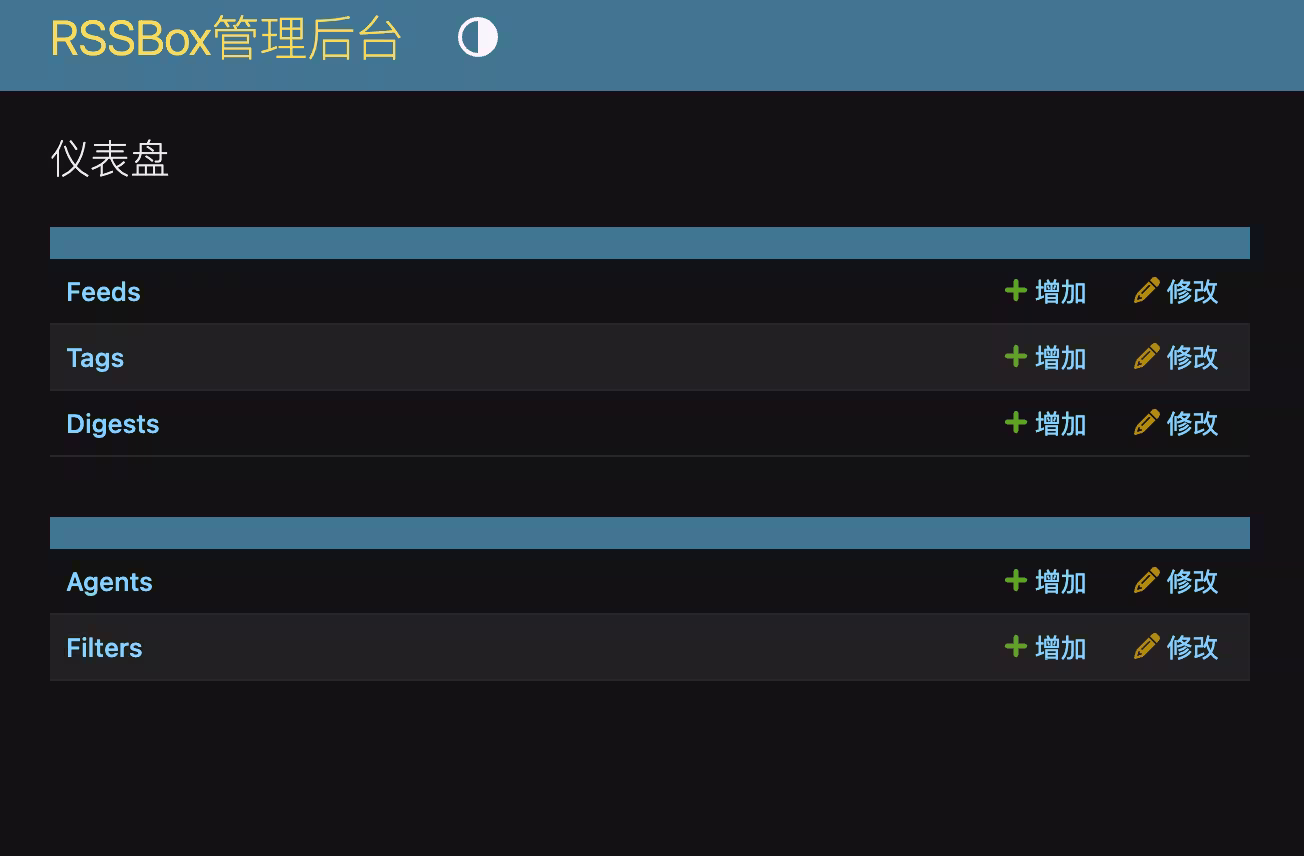Viewport: 1304px width, 856px height.
Task: Open the Tags list
Action: (x=95, y=357)
